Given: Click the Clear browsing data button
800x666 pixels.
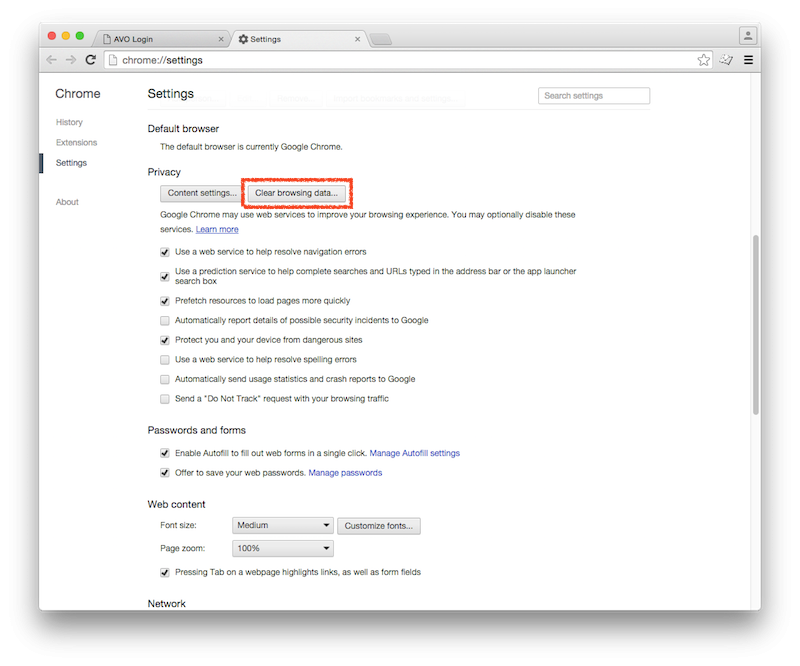Looking at the screenshot, I should point(297,192).
